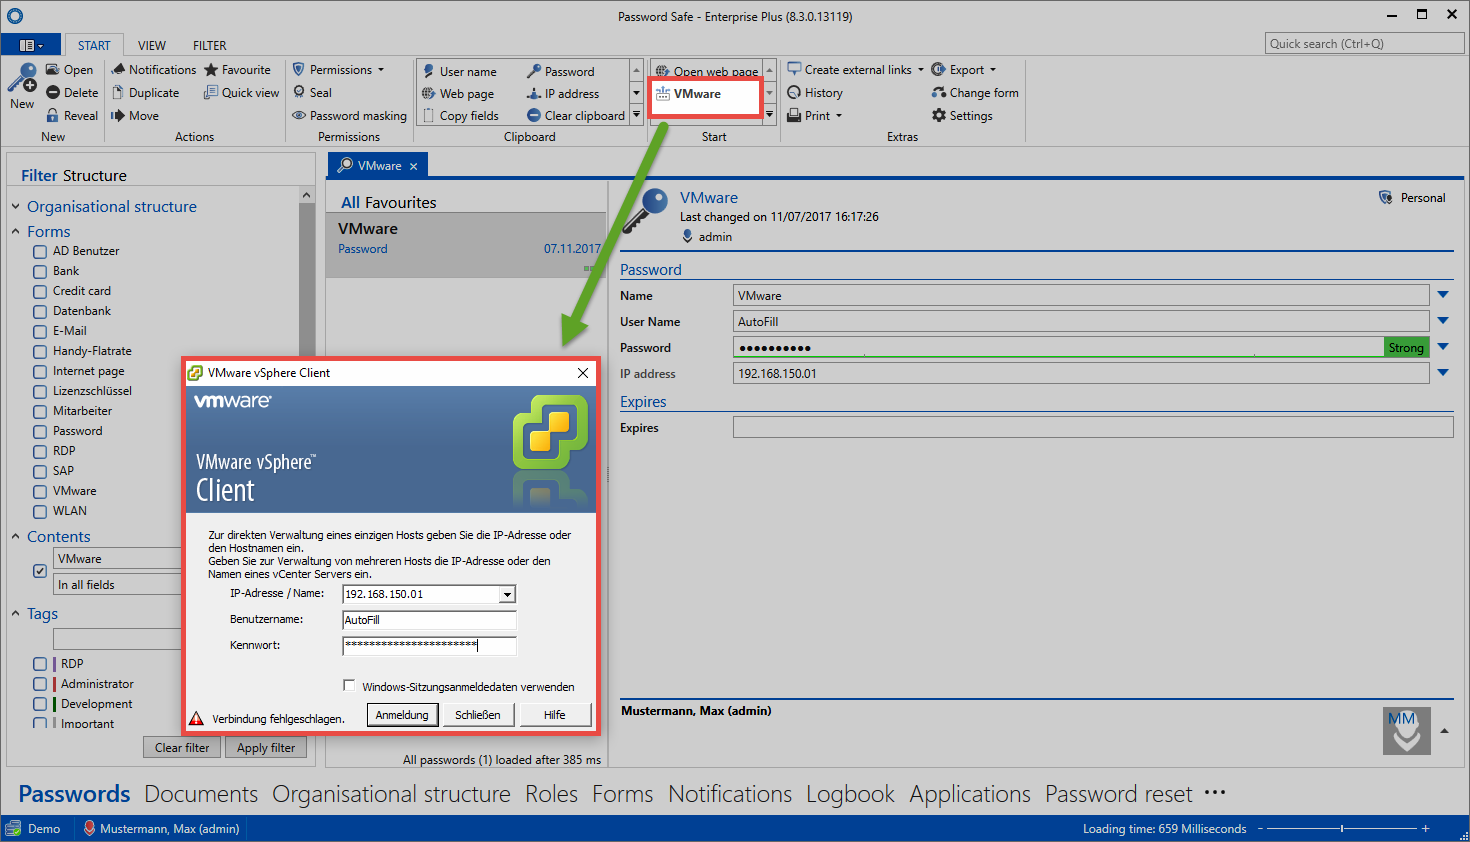Enable Windows-Sitzungsanmeldedaten verwenden checkbox
Screen dimensions: 1470x842
(349, 686)
